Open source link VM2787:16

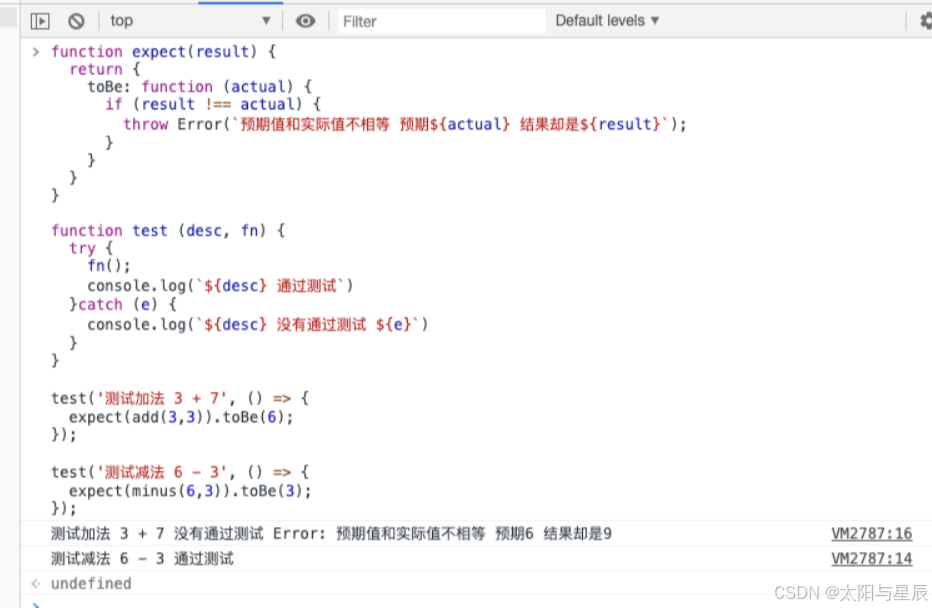pos(871,534)
